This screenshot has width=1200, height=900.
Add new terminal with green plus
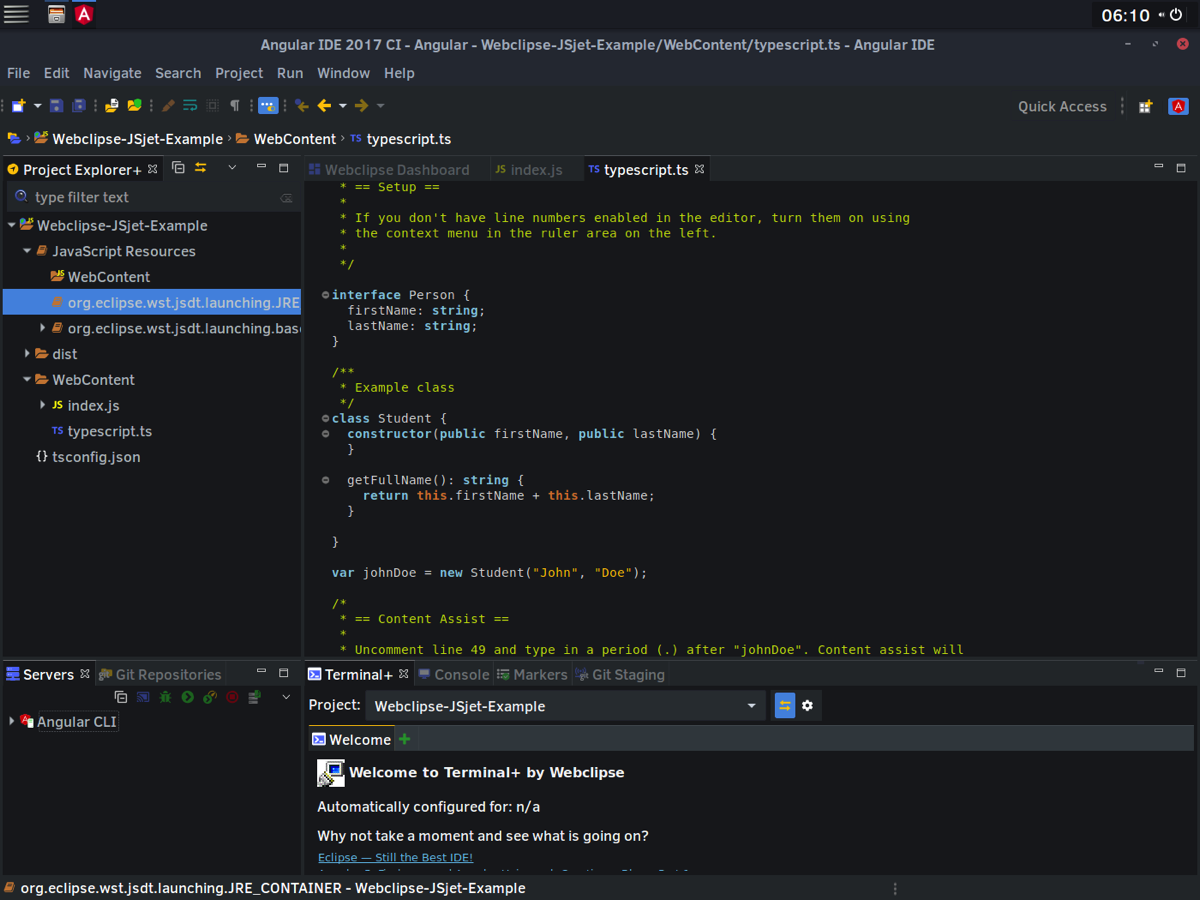[x=404, y=739]
